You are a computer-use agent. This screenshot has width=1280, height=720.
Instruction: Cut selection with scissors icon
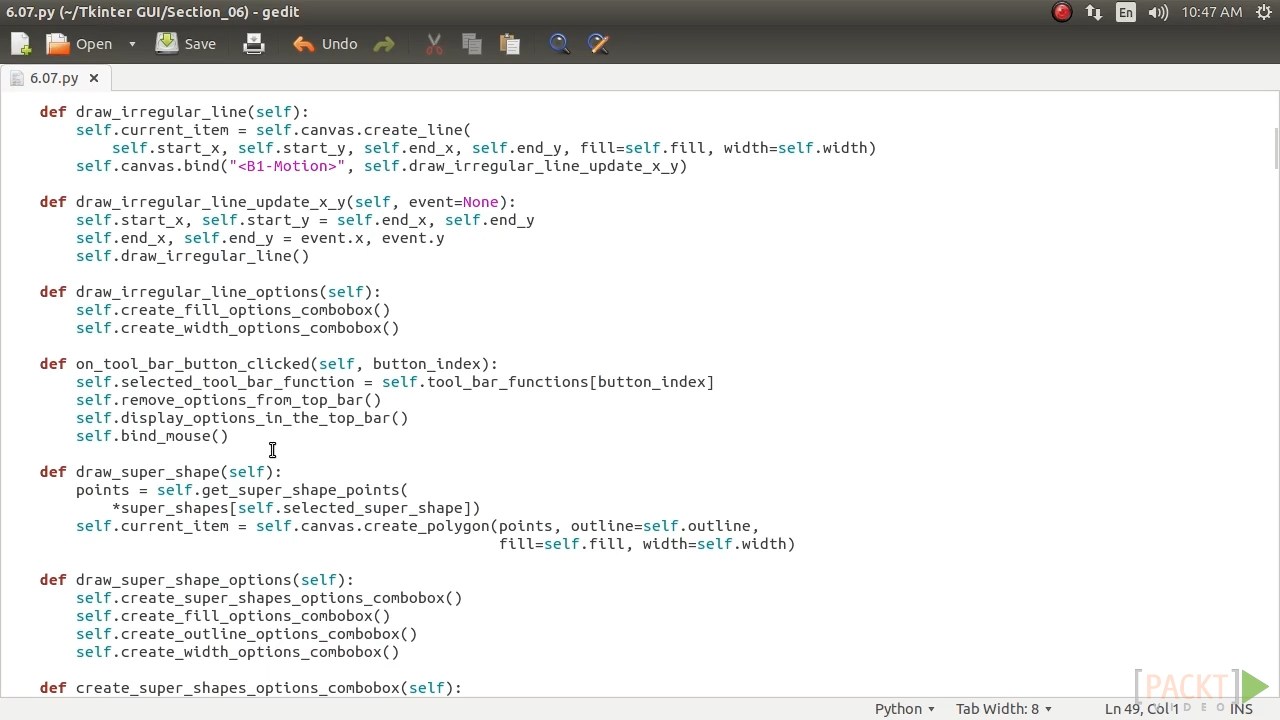(434, 44)
